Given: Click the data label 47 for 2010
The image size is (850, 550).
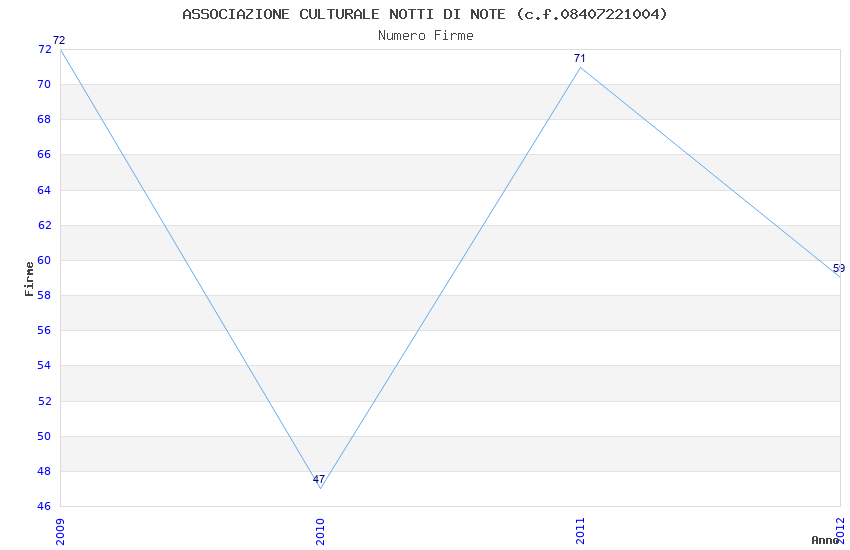Looking at the screenshot, I should pyautogui.click(x=319, y=479).
